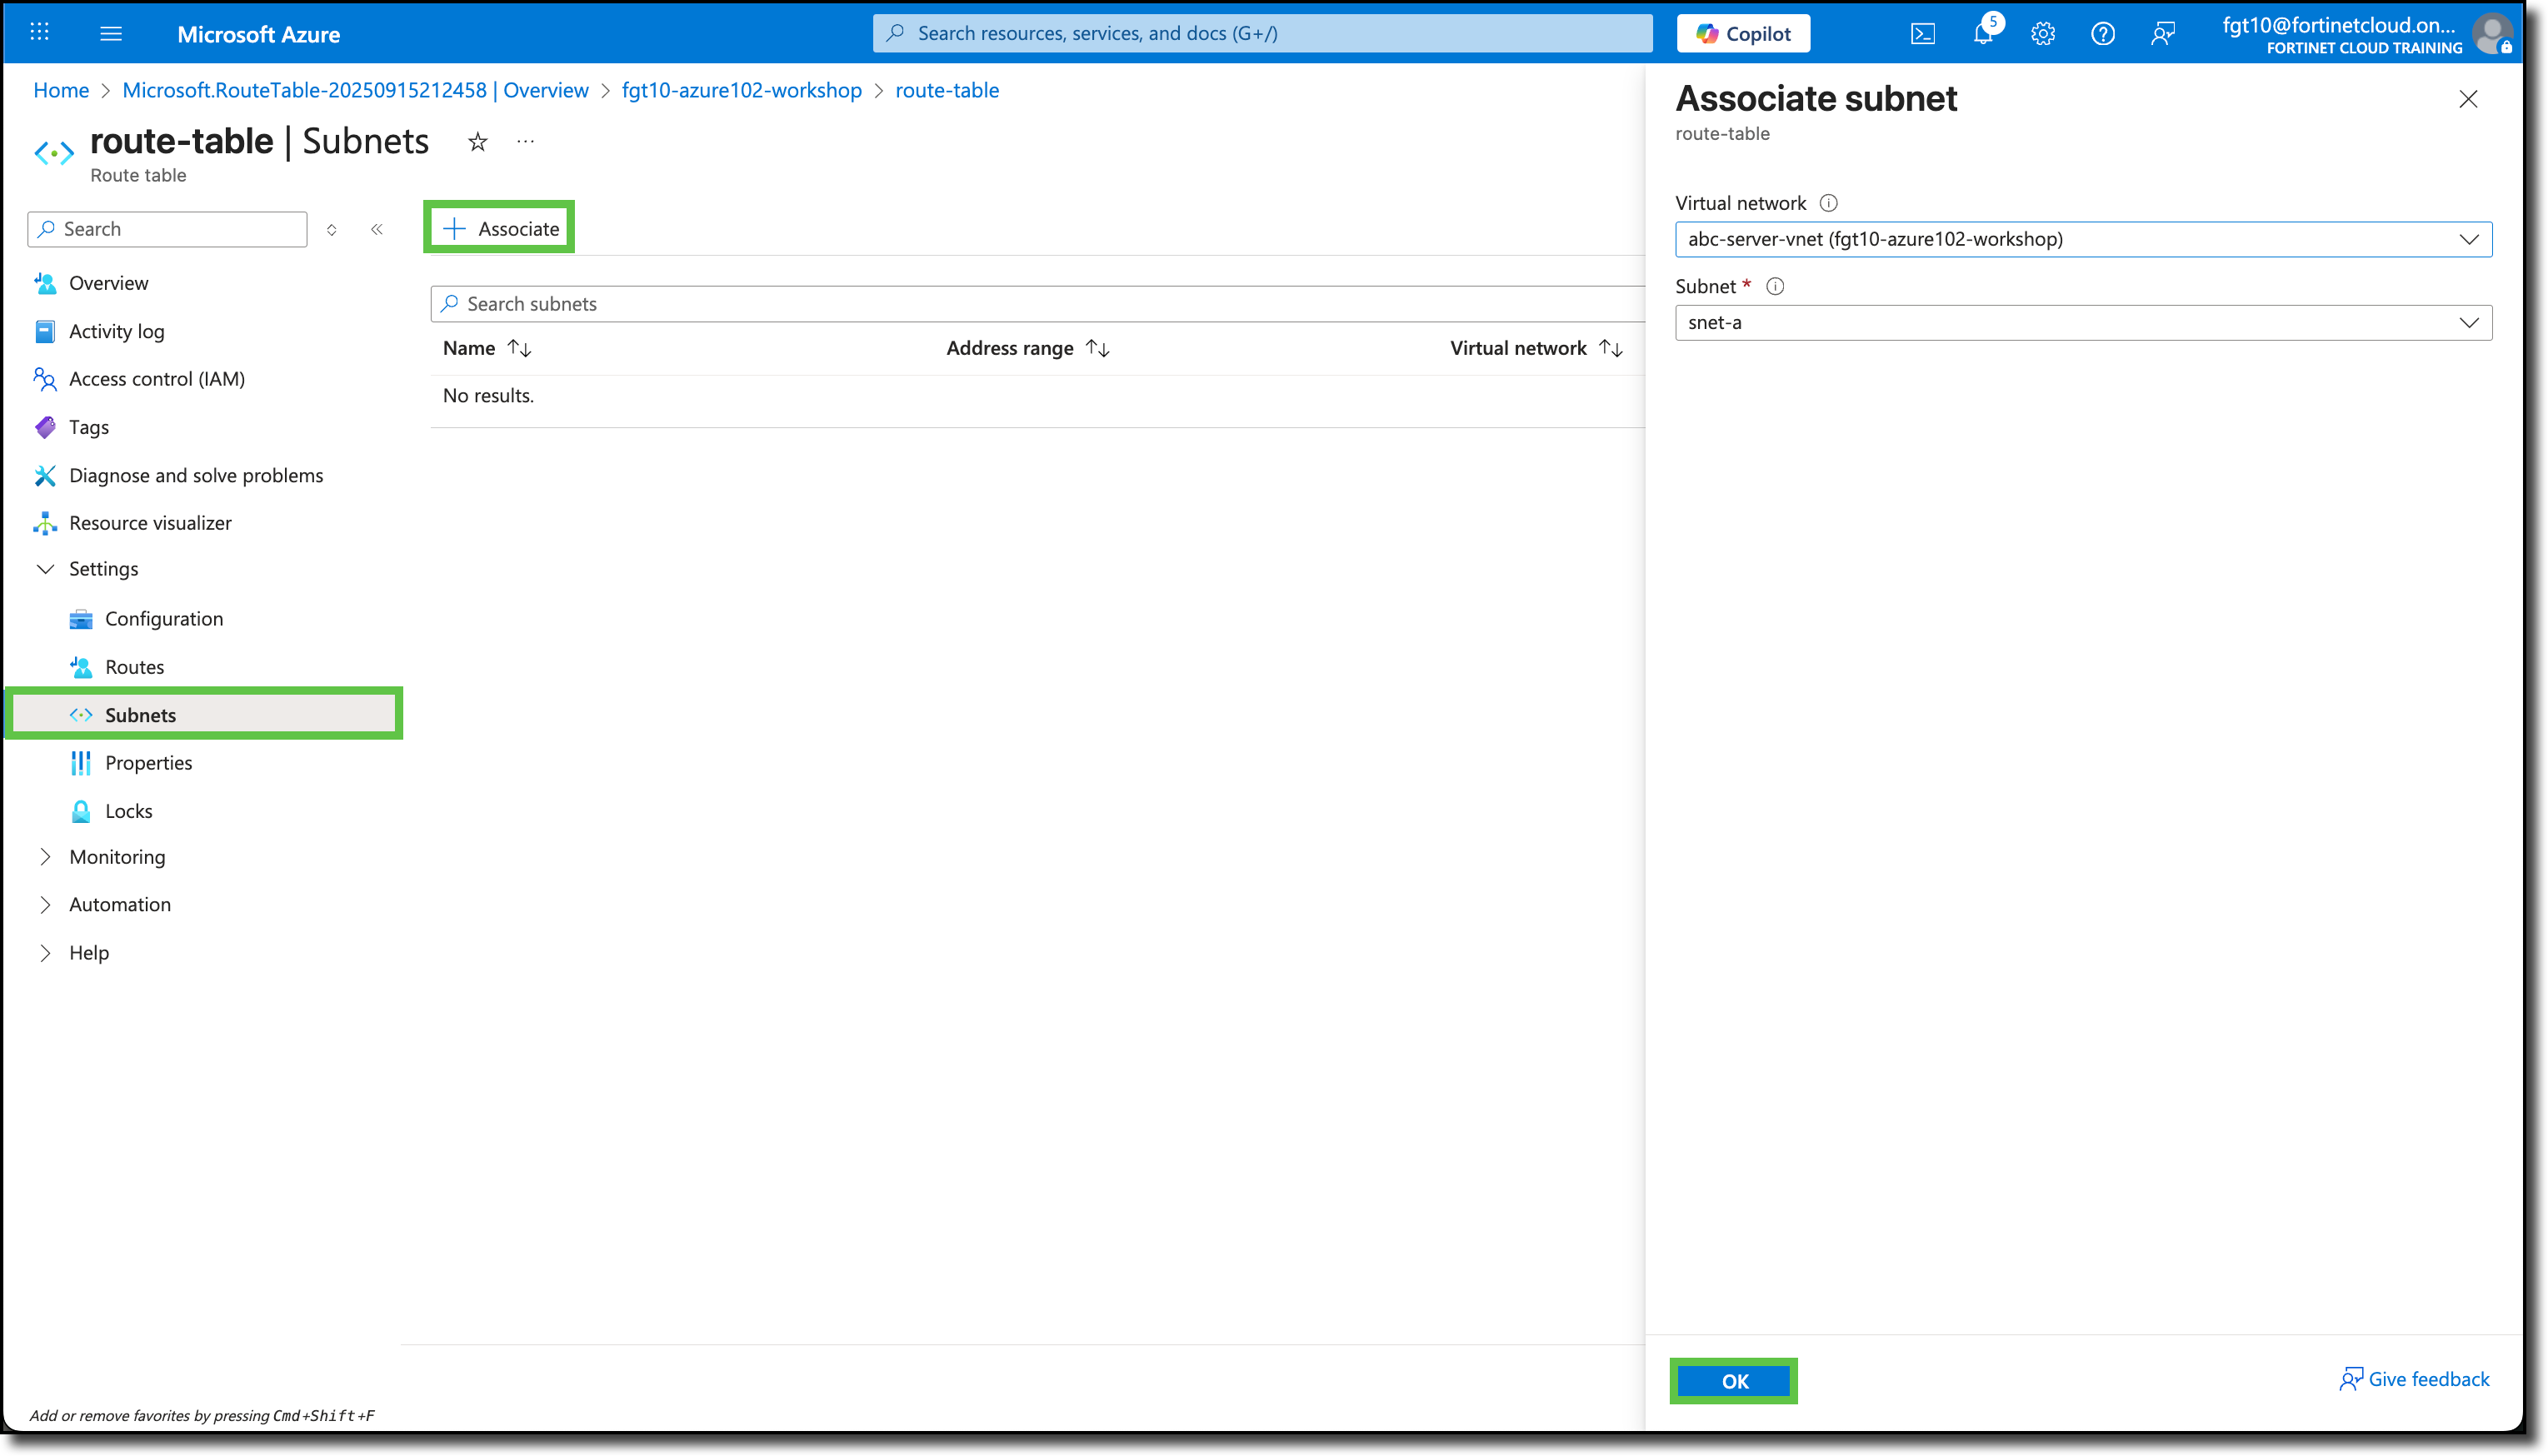Open the portal hamburger menu
The width and height of the screenshot is (2548, 1456).
(x=110, y=33)
